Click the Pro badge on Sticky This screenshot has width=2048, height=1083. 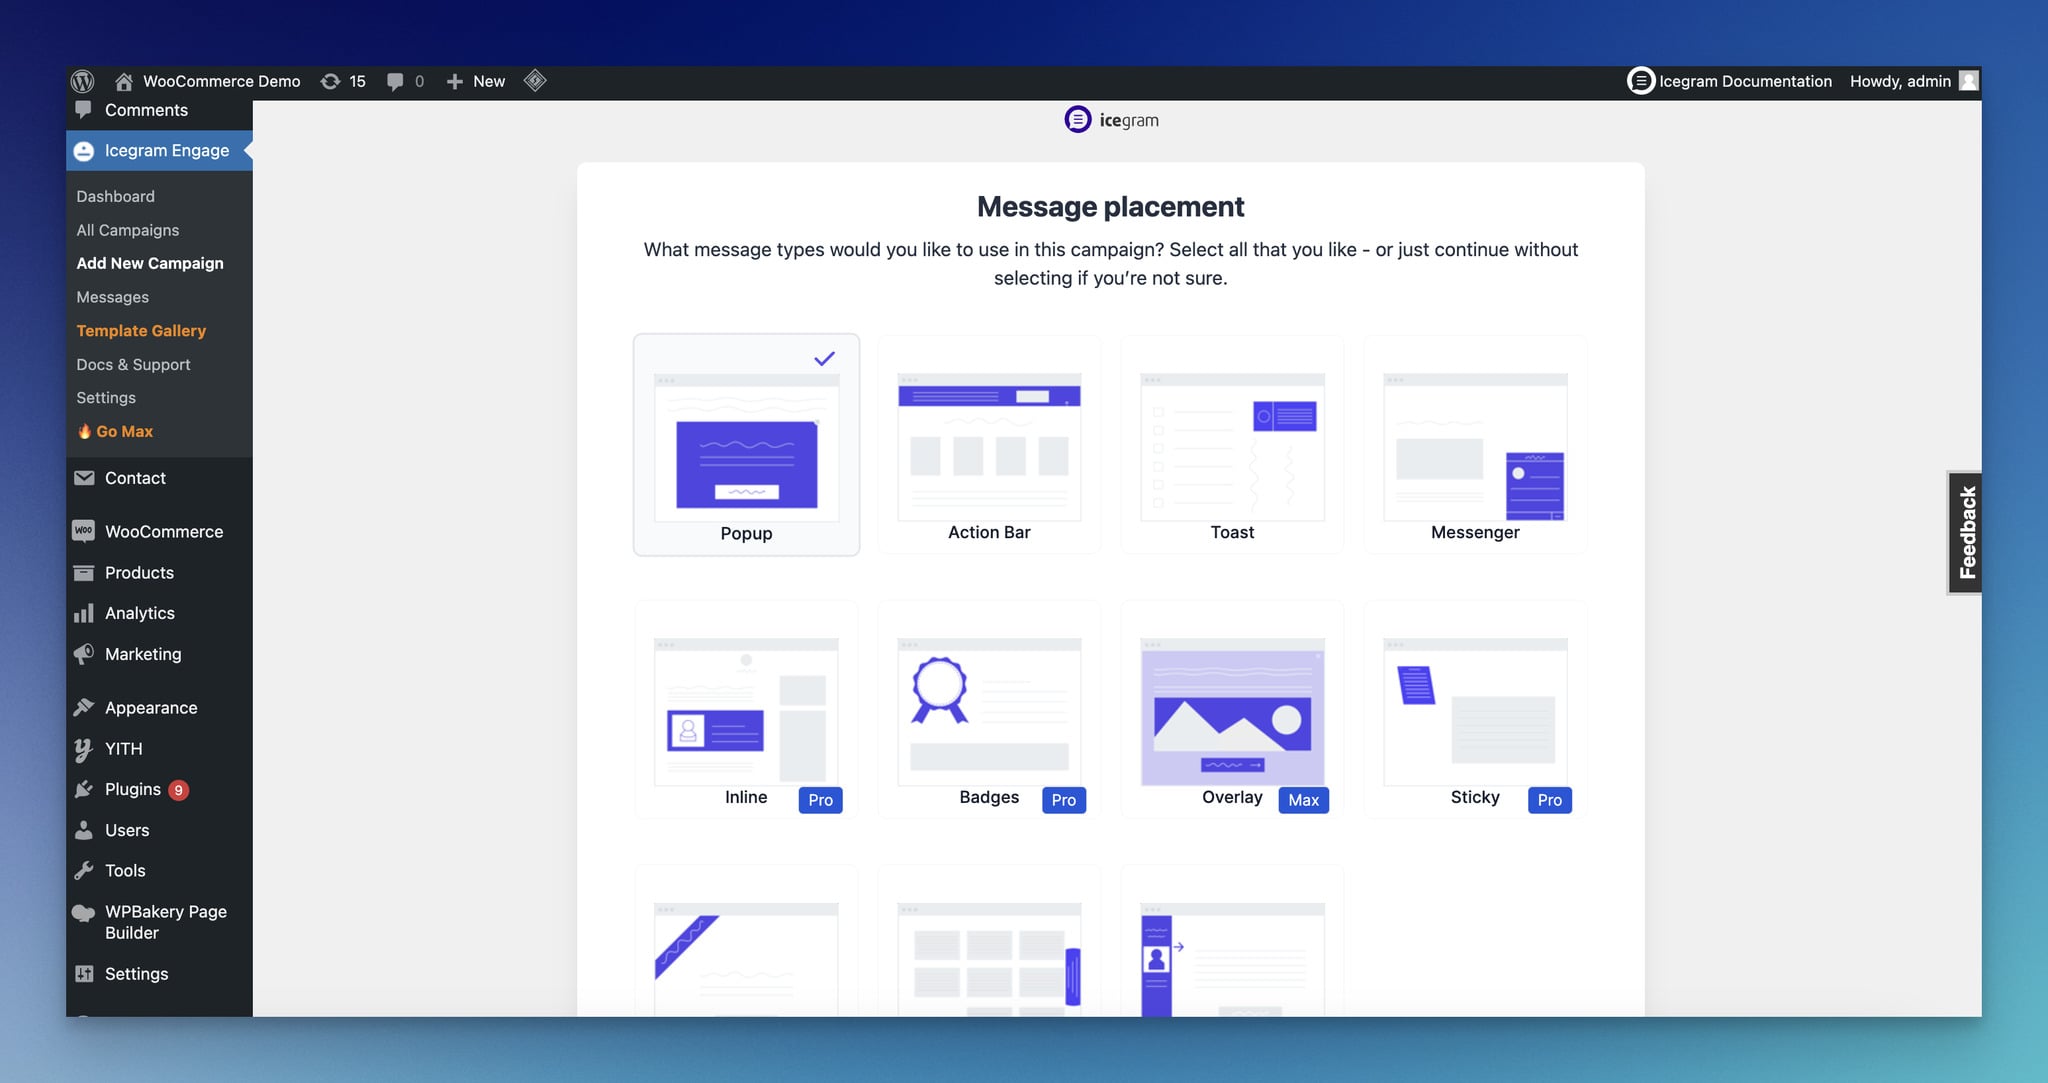pos(1550,800)
